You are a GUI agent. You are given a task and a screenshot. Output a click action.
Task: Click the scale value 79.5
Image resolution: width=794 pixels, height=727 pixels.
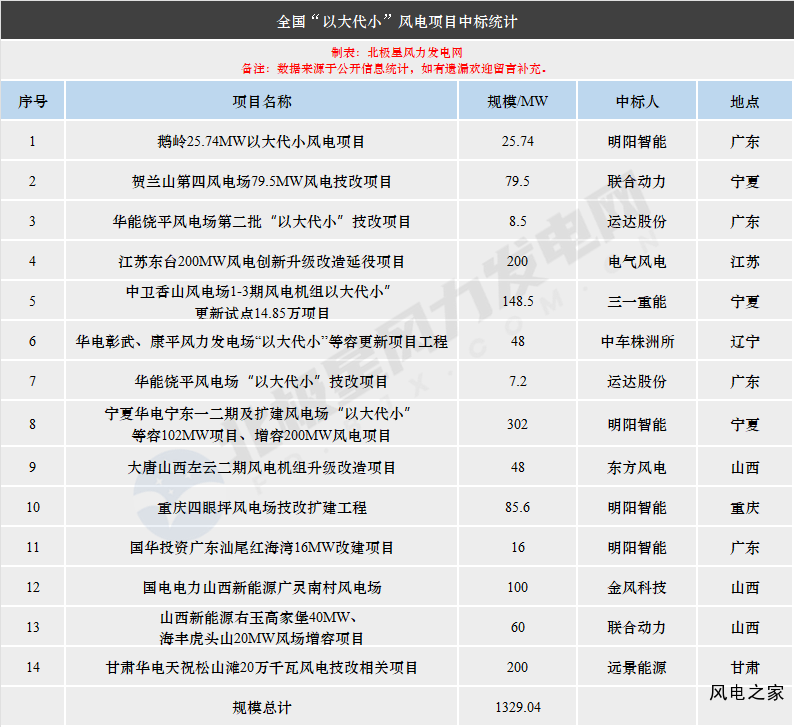pos(518,181)
